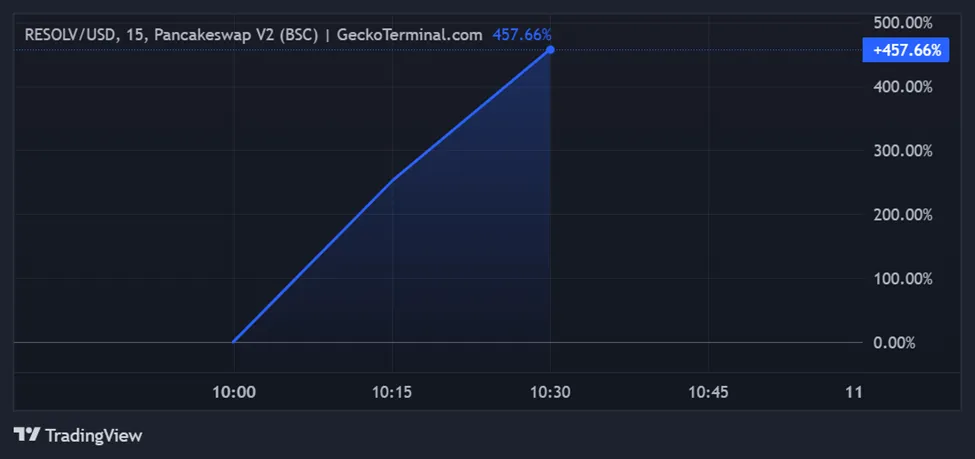This screenshot has width=975, height=459.
Task: Click the 100.00% axis label
Action: [901, 279]
